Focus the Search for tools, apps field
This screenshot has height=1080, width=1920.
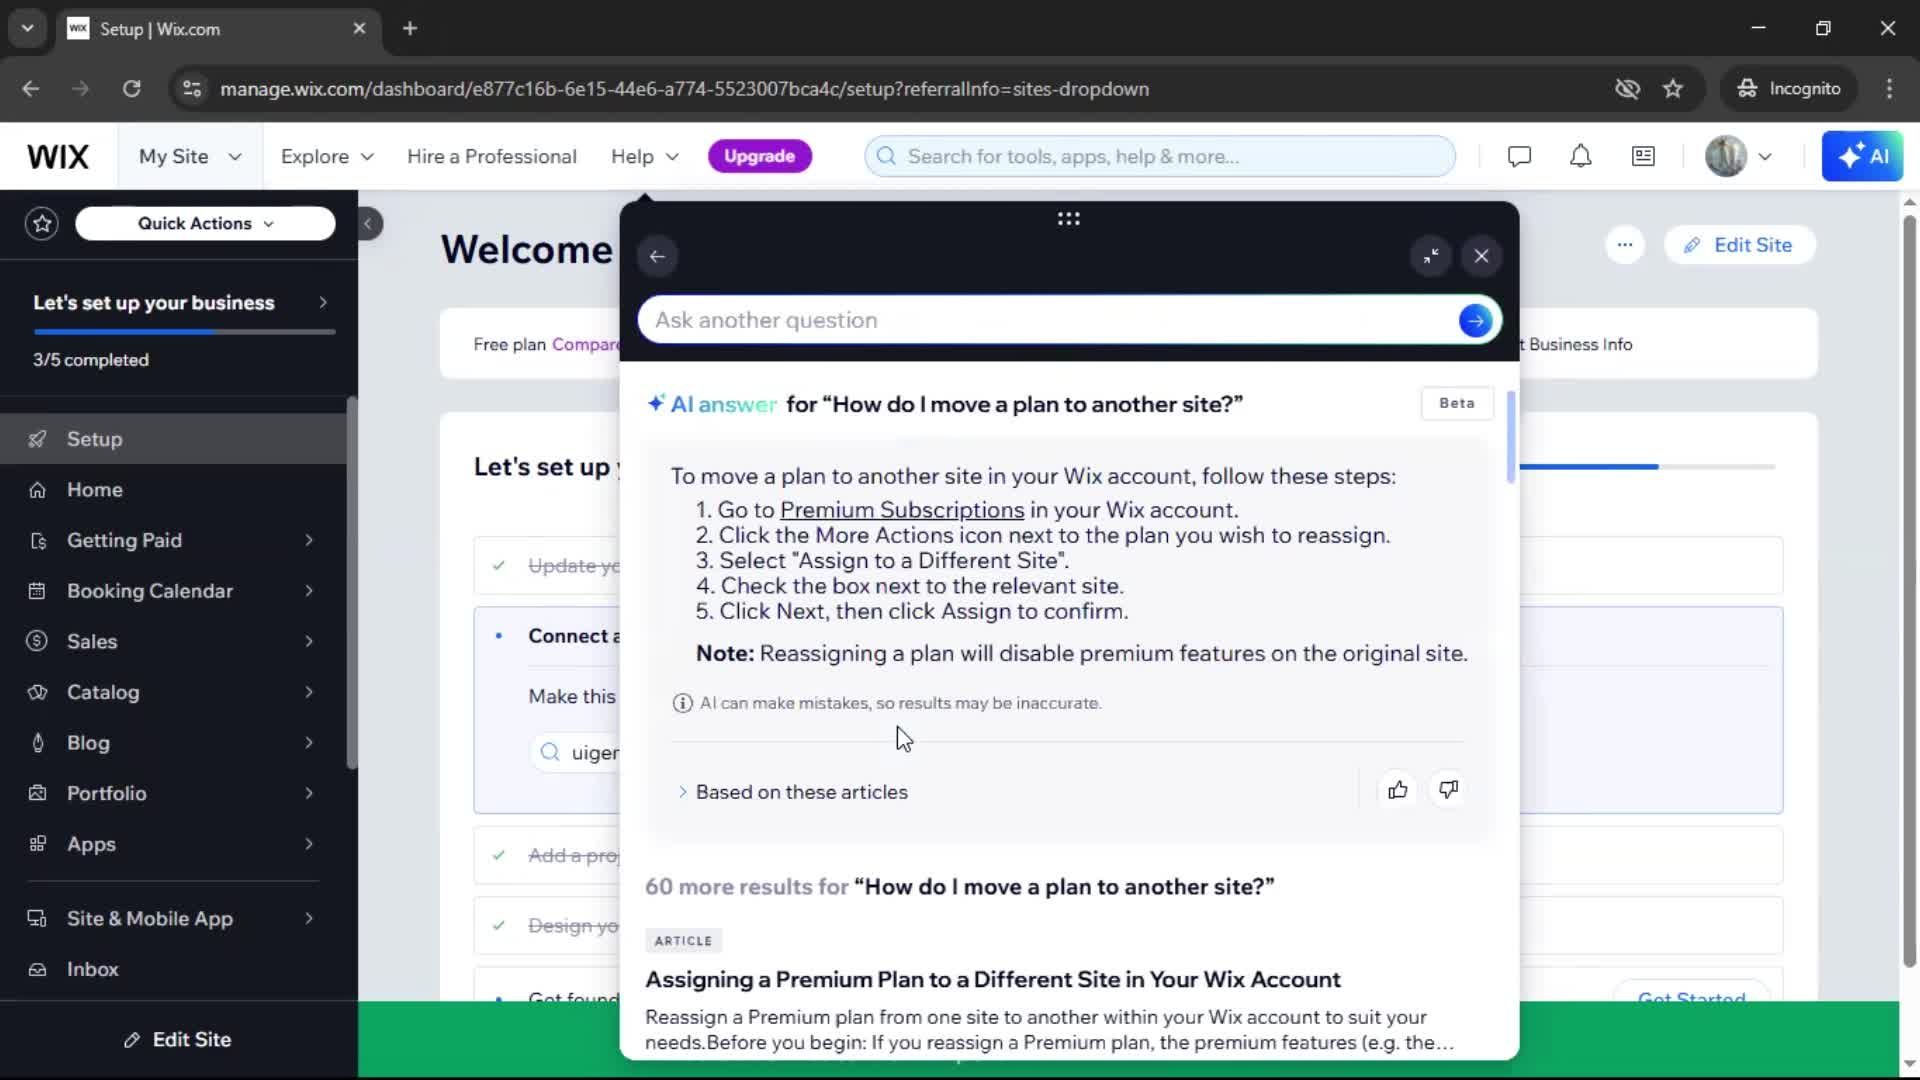[x=1160, y=157]
